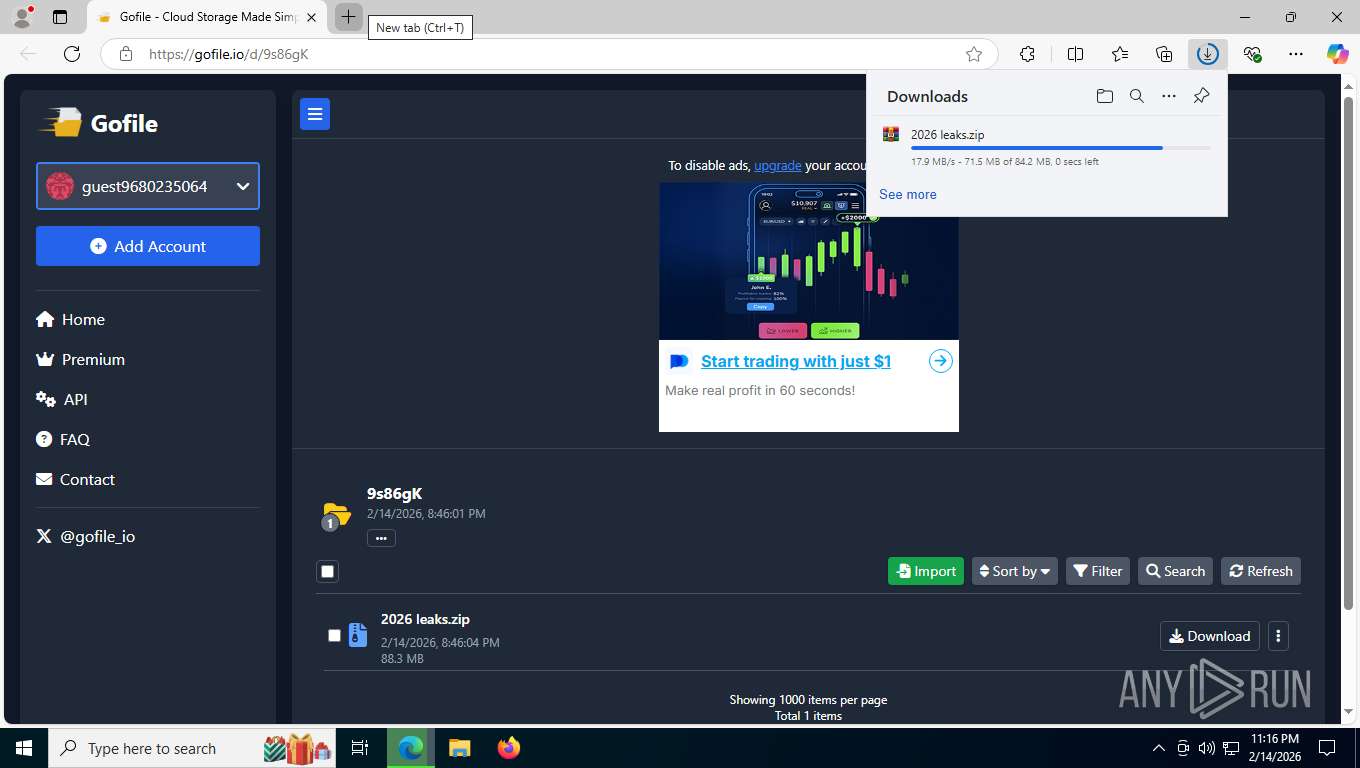Reload the page with refresh icon
Image resolution: width=1360 pixels, height=768 pixels.
[x=71, y=54]
